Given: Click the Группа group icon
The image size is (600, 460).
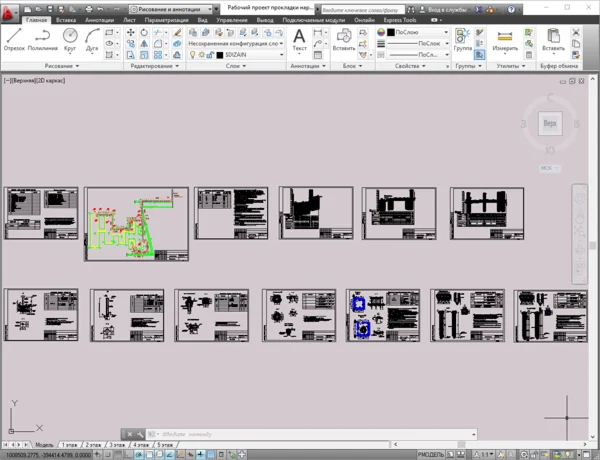Looking at the screenshot, I should pyautogui.click(x=463, y=39).
